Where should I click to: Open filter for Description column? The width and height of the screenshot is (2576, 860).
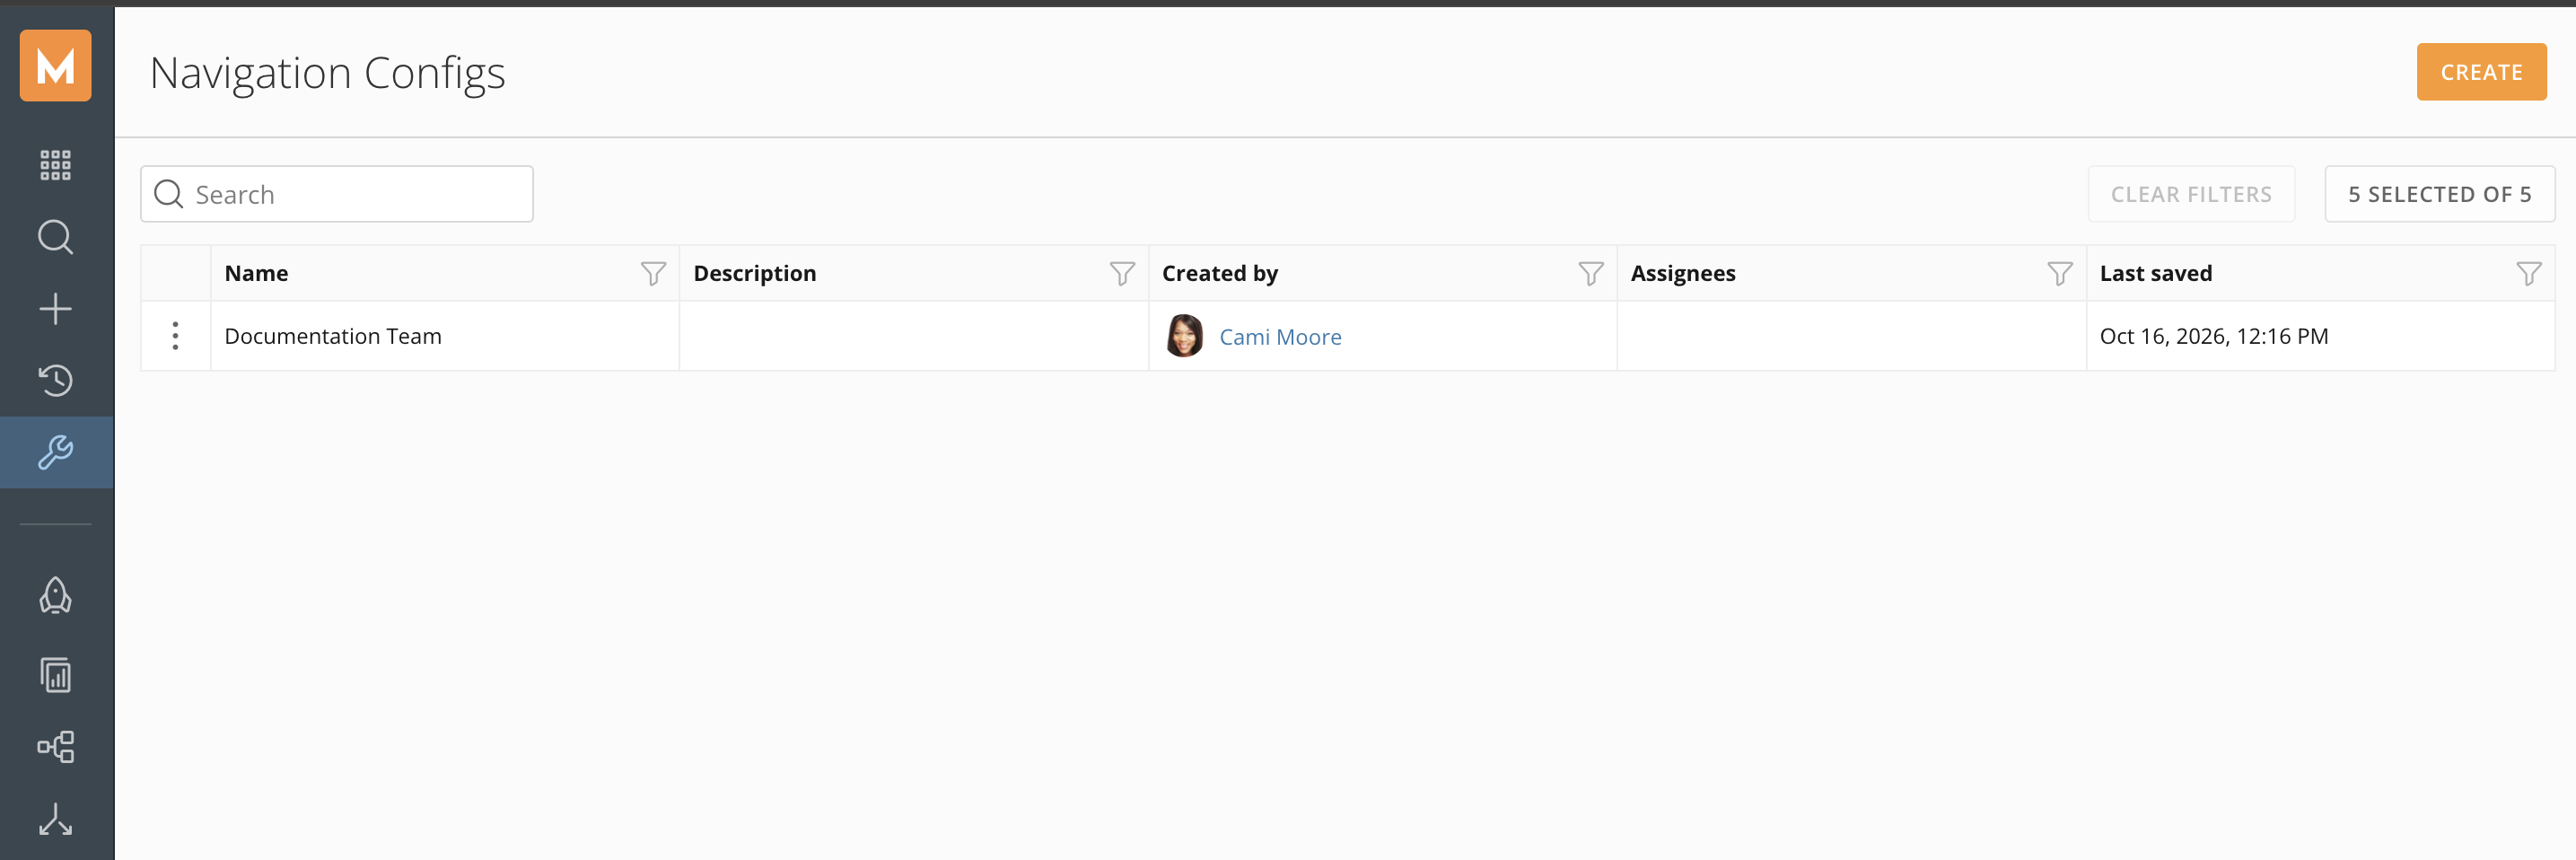[x=1122, y=273]
